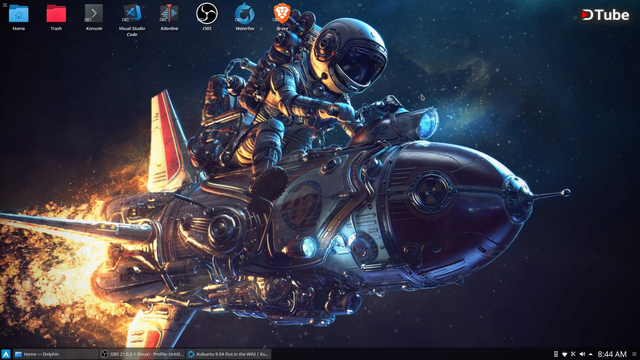Launch Waterfox browser shortcut
This screenshot has width=640, height=360.
(x=244, y=17)
